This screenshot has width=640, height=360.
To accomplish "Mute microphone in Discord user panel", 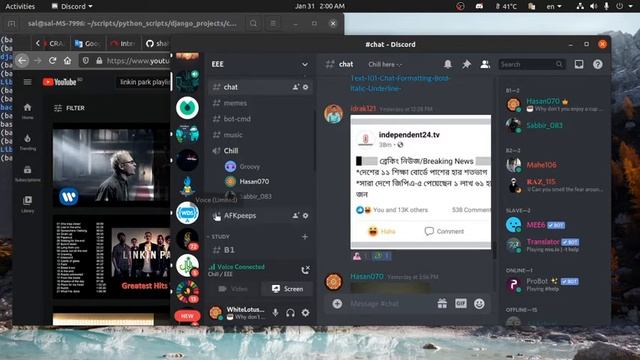I will (276, 313).
